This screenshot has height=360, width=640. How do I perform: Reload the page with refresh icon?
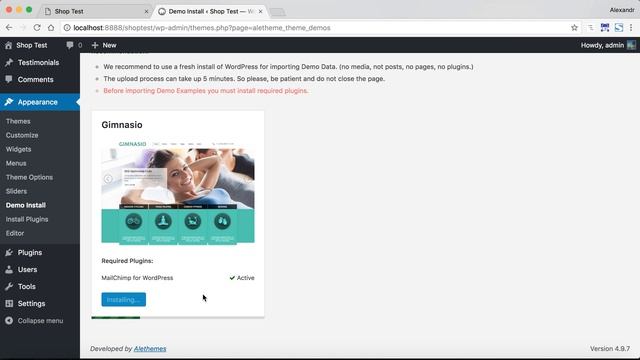[37, 28]
